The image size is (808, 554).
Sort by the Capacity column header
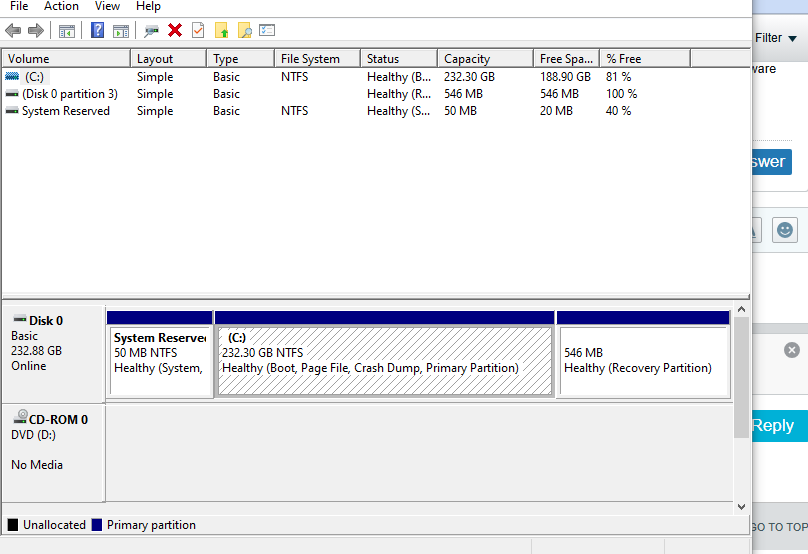click(x=485, y=59)
